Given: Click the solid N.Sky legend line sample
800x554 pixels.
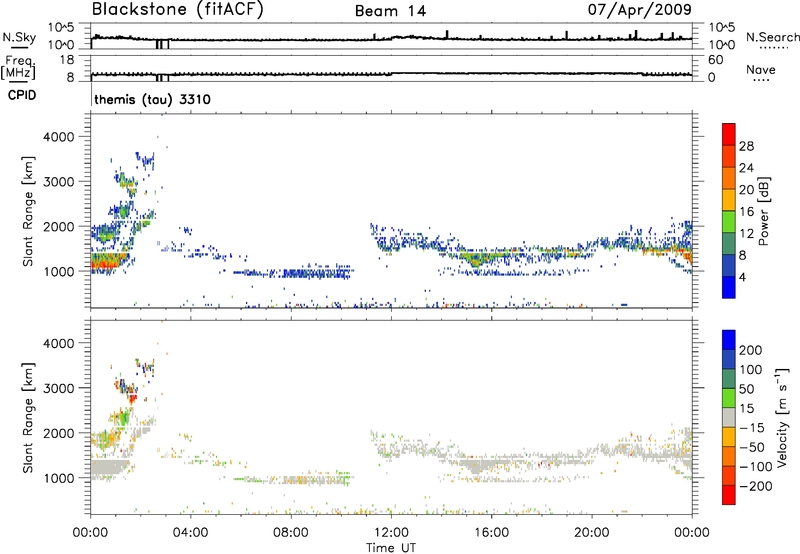Looking at the screenshot, I should (19, 48).
